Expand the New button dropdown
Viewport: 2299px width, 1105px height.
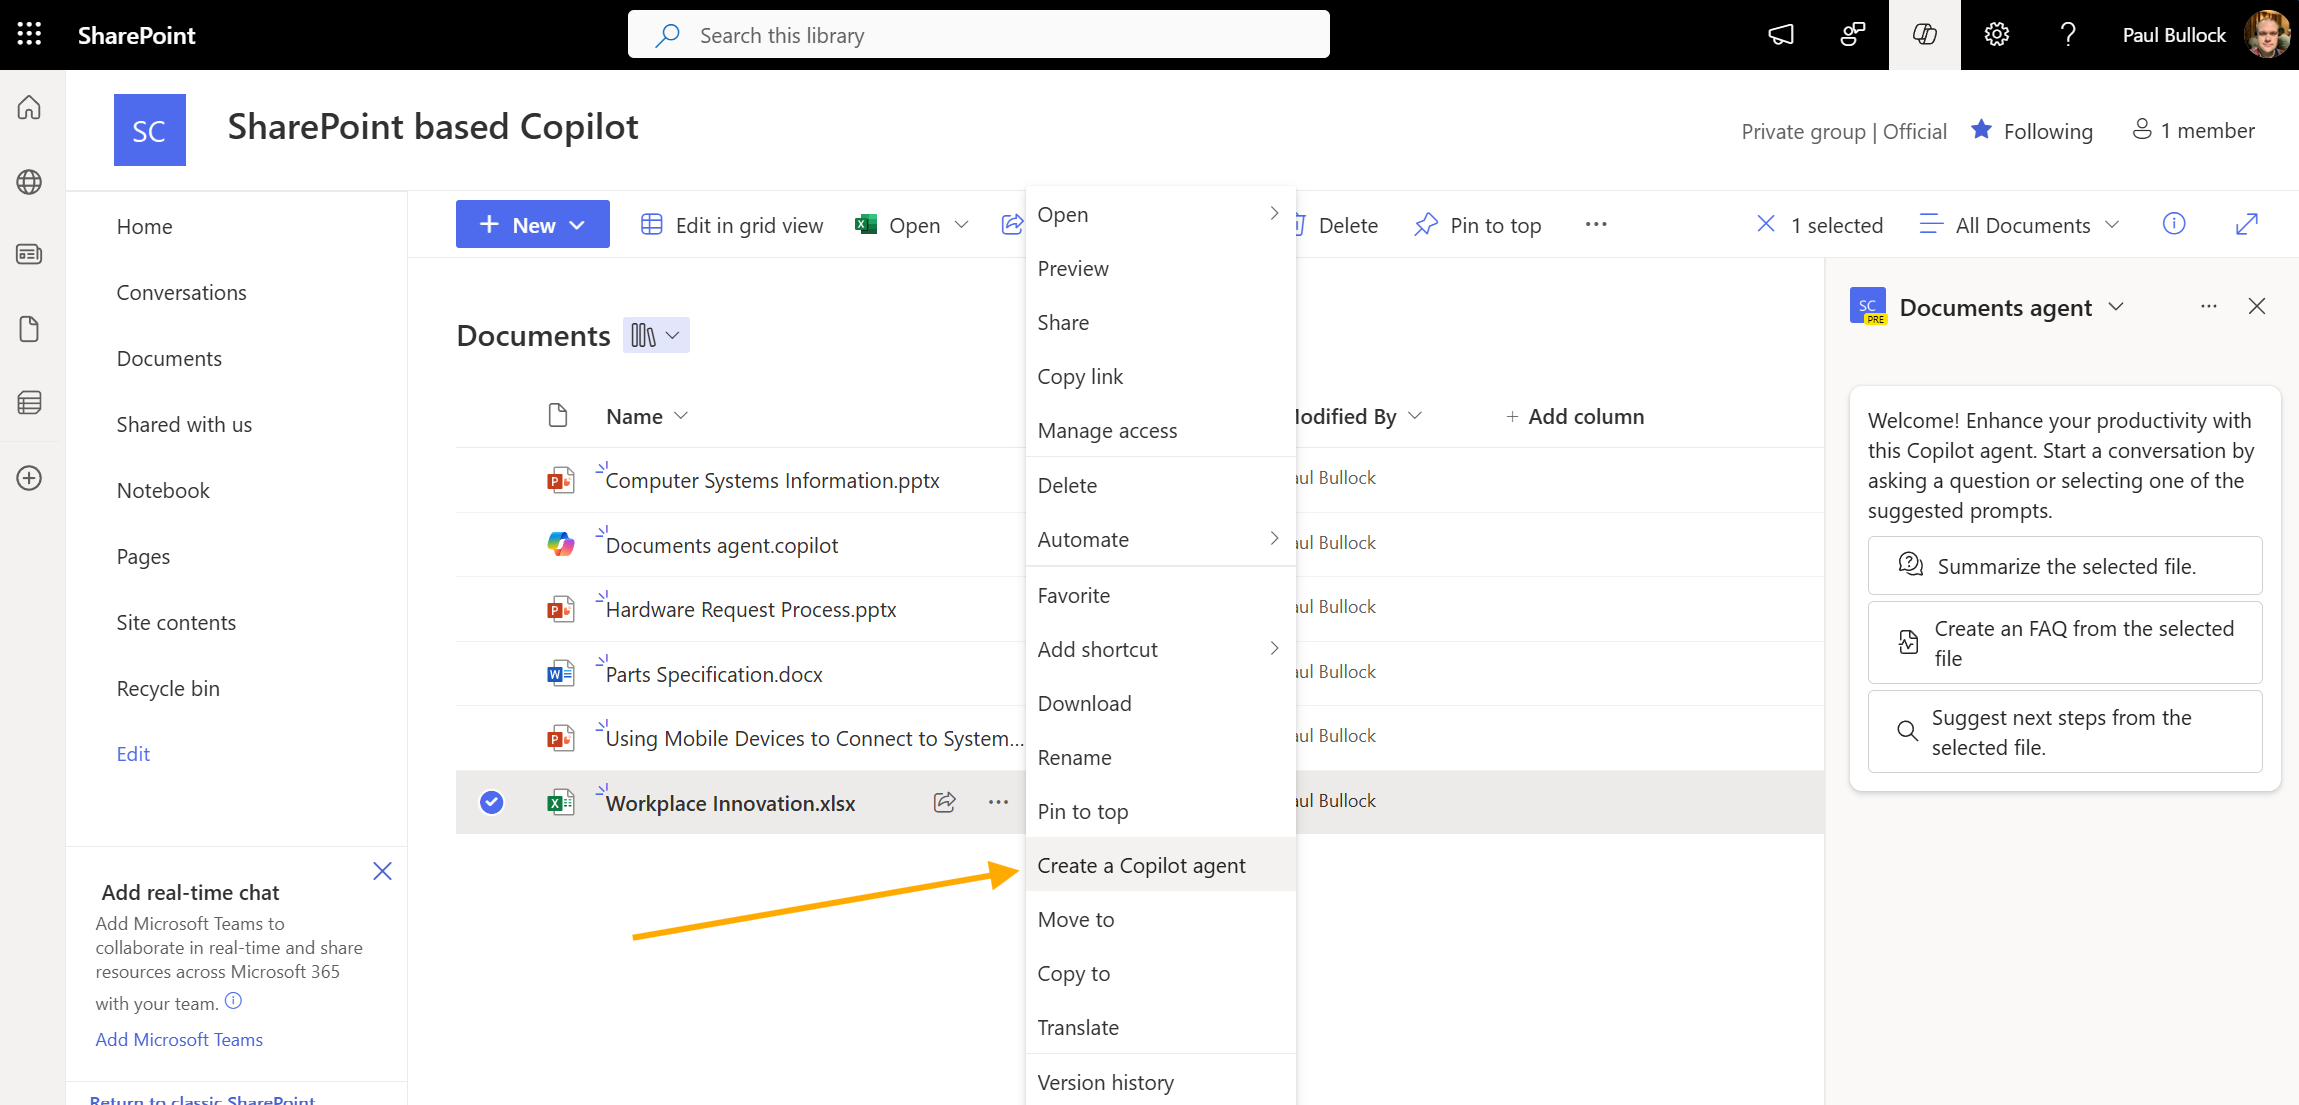[x=578, y=224]
